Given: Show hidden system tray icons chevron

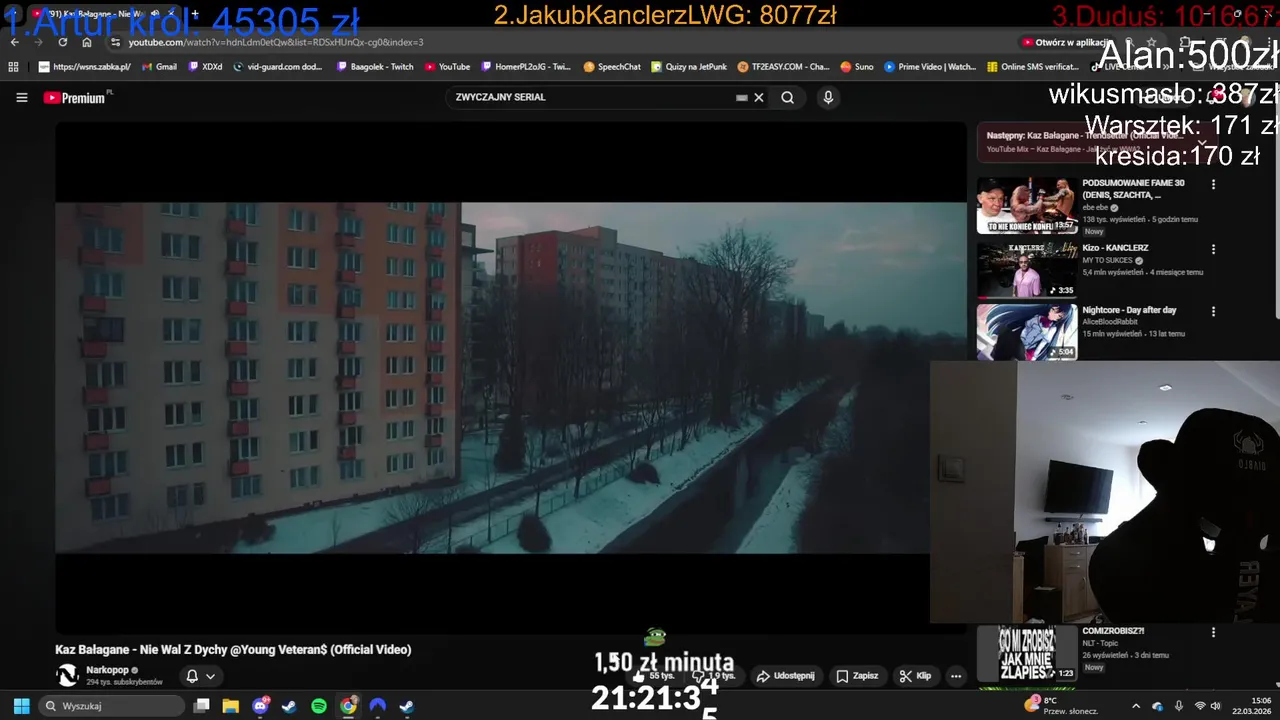Looking at the screenshot, I should [1136, 706].
